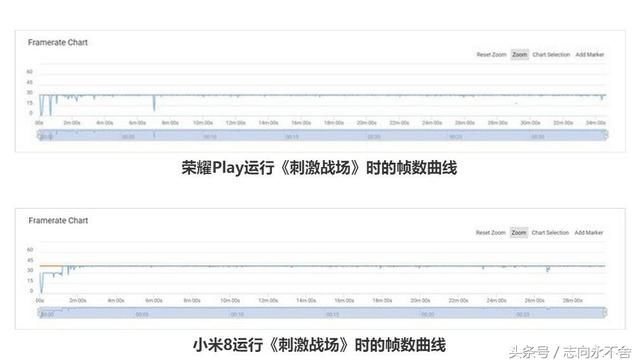Click the 20m 00s axis label in bottom chart
The height and width of the screenshot is (364, 640).
[420, 300]
